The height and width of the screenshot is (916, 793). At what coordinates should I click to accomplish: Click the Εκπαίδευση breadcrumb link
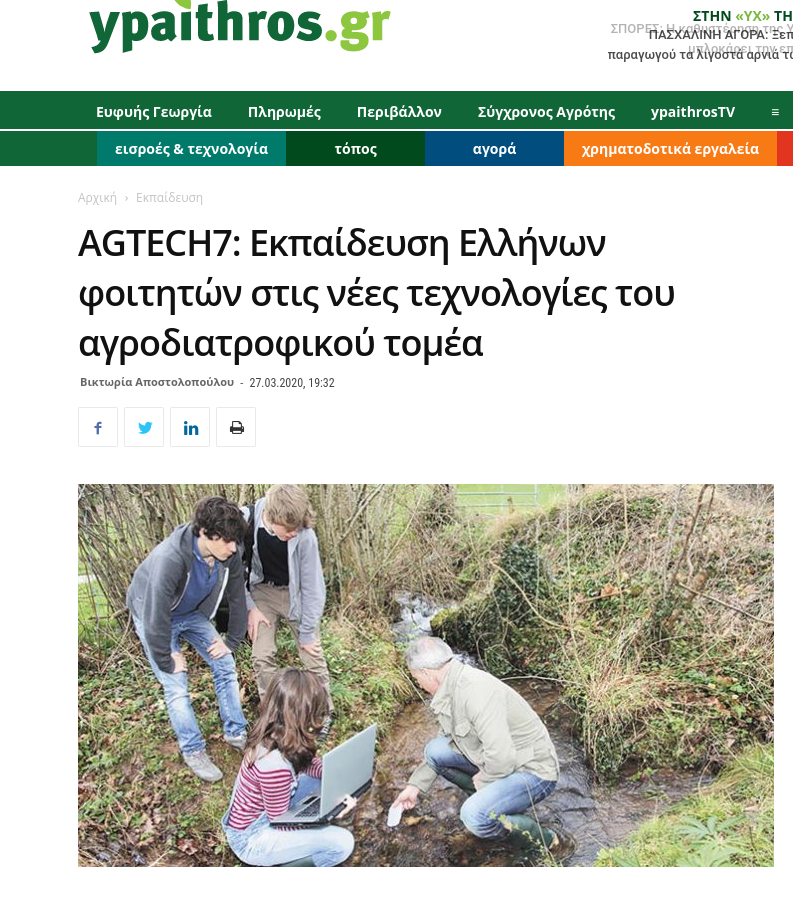pyautogui.click(x=169, y=197)
